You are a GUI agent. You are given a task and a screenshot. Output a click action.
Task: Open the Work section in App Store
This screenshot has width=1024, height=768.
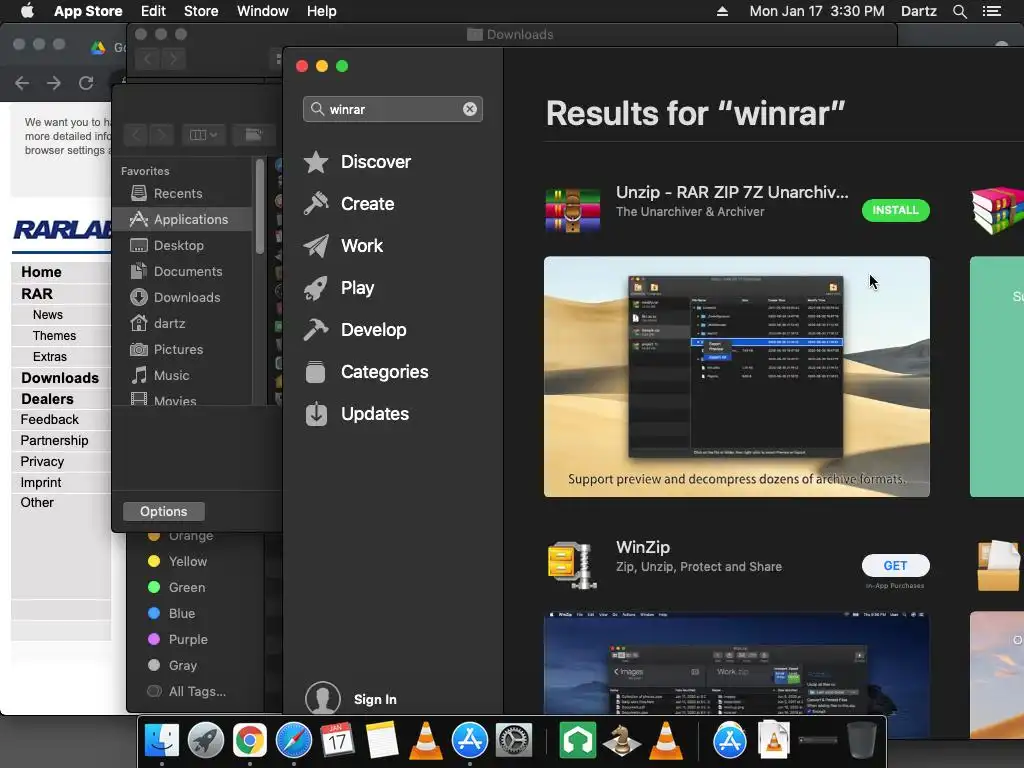tap(344, 246)
